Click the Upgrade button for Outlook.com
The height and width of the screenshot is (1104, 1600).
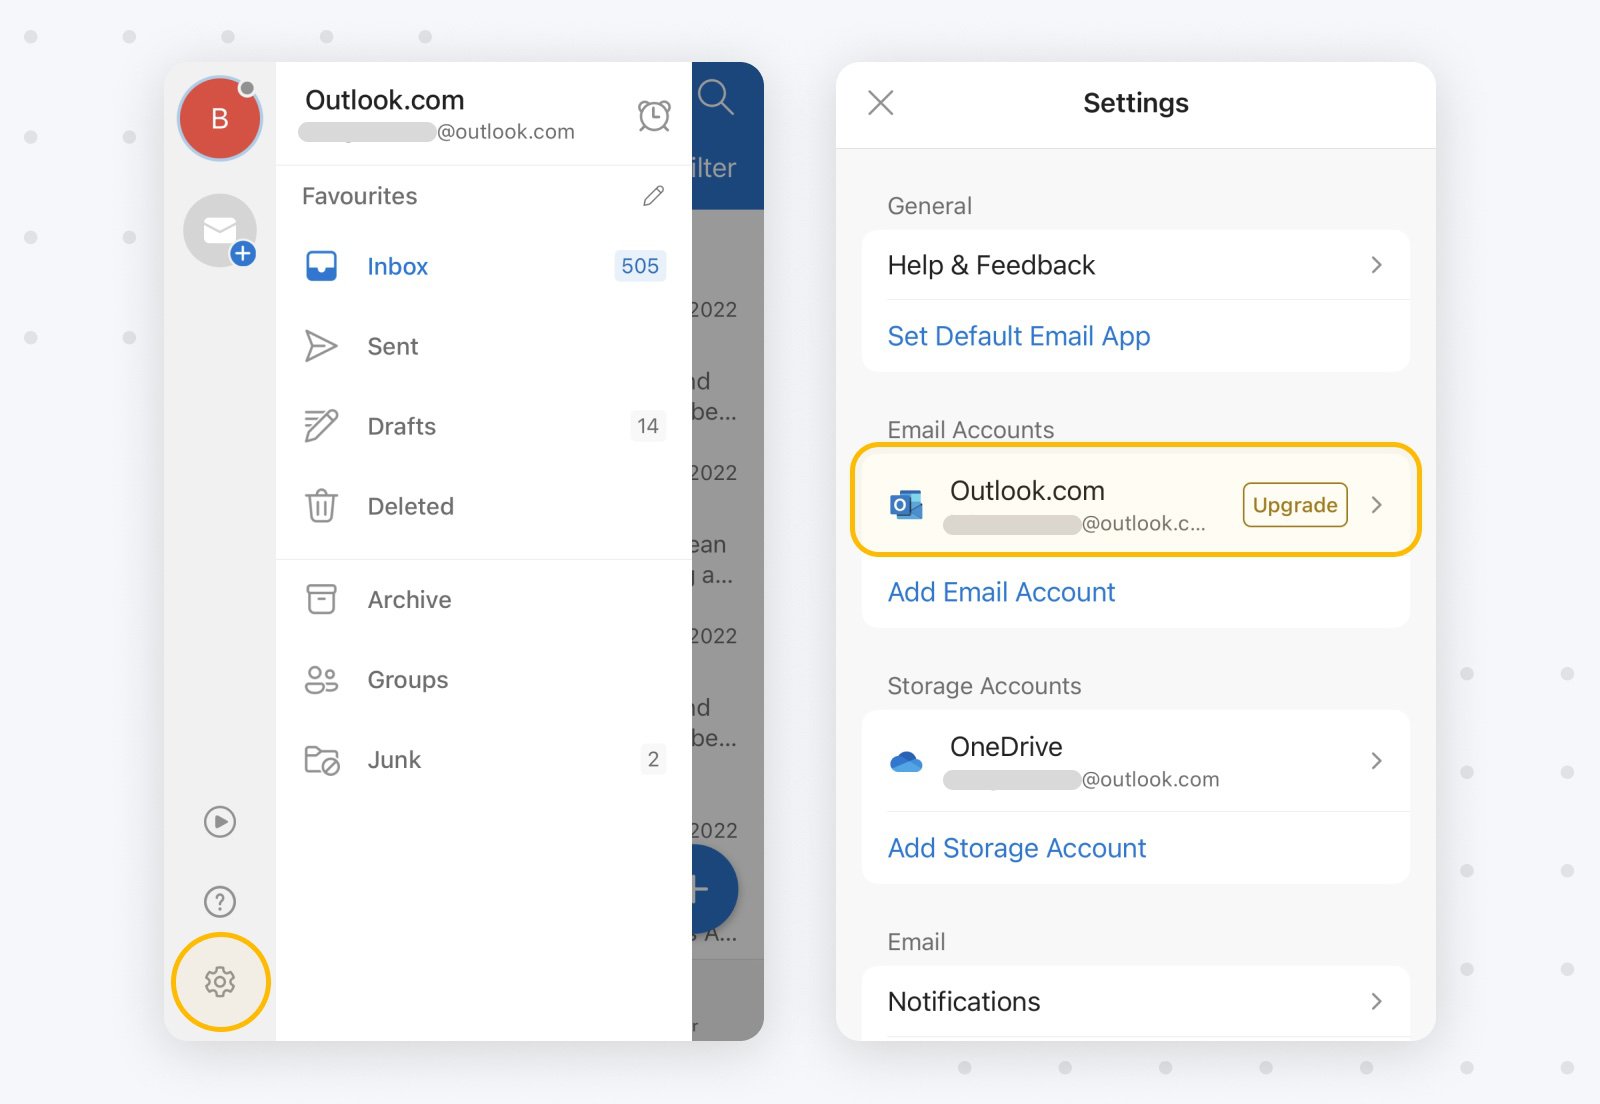click(x=1294, y=505)
